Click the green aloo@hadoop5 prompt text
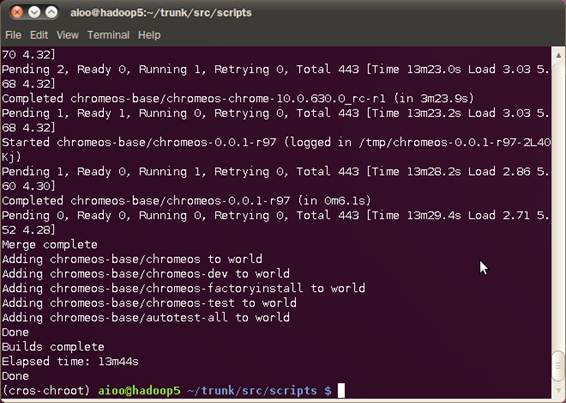Screen dimensions: 566x403 pos(139,390)
